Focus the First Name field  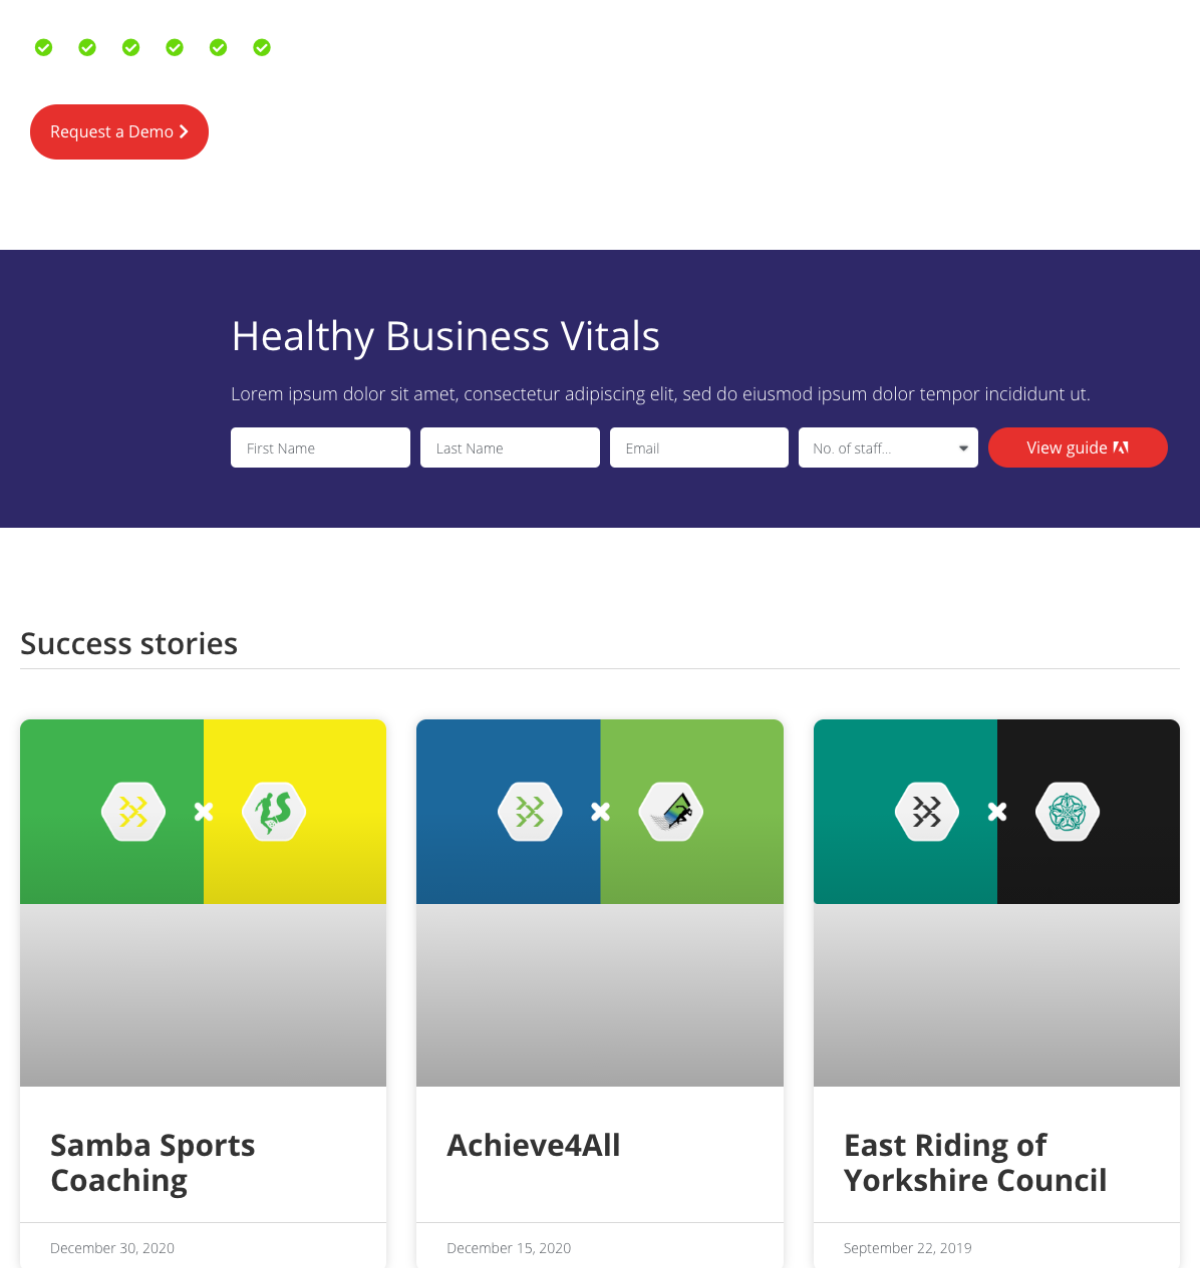tap(320, 448)
